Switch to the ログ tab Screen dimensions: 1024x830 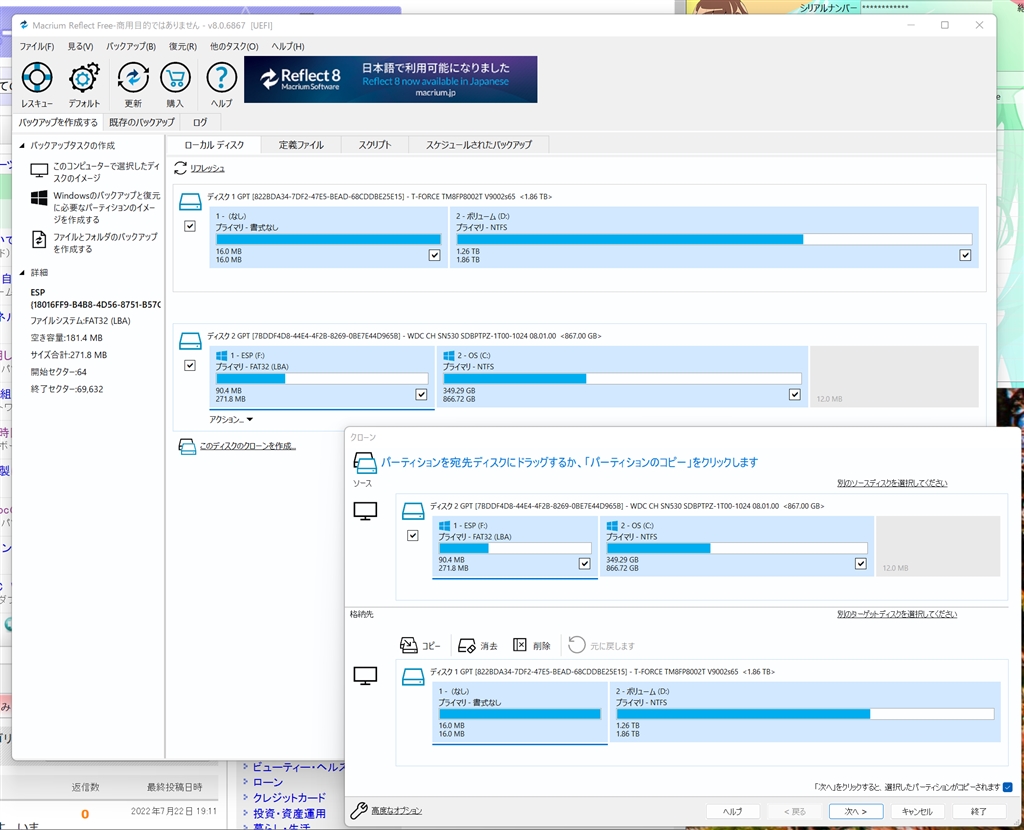[x=200, y=122]
